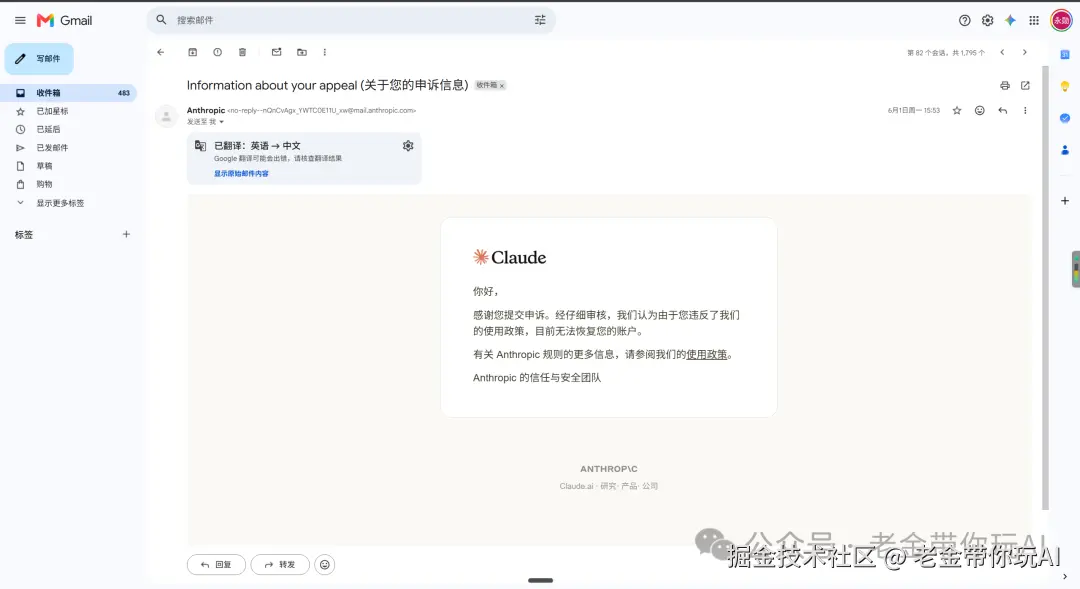Open Contacts side panel icon

1065,150
